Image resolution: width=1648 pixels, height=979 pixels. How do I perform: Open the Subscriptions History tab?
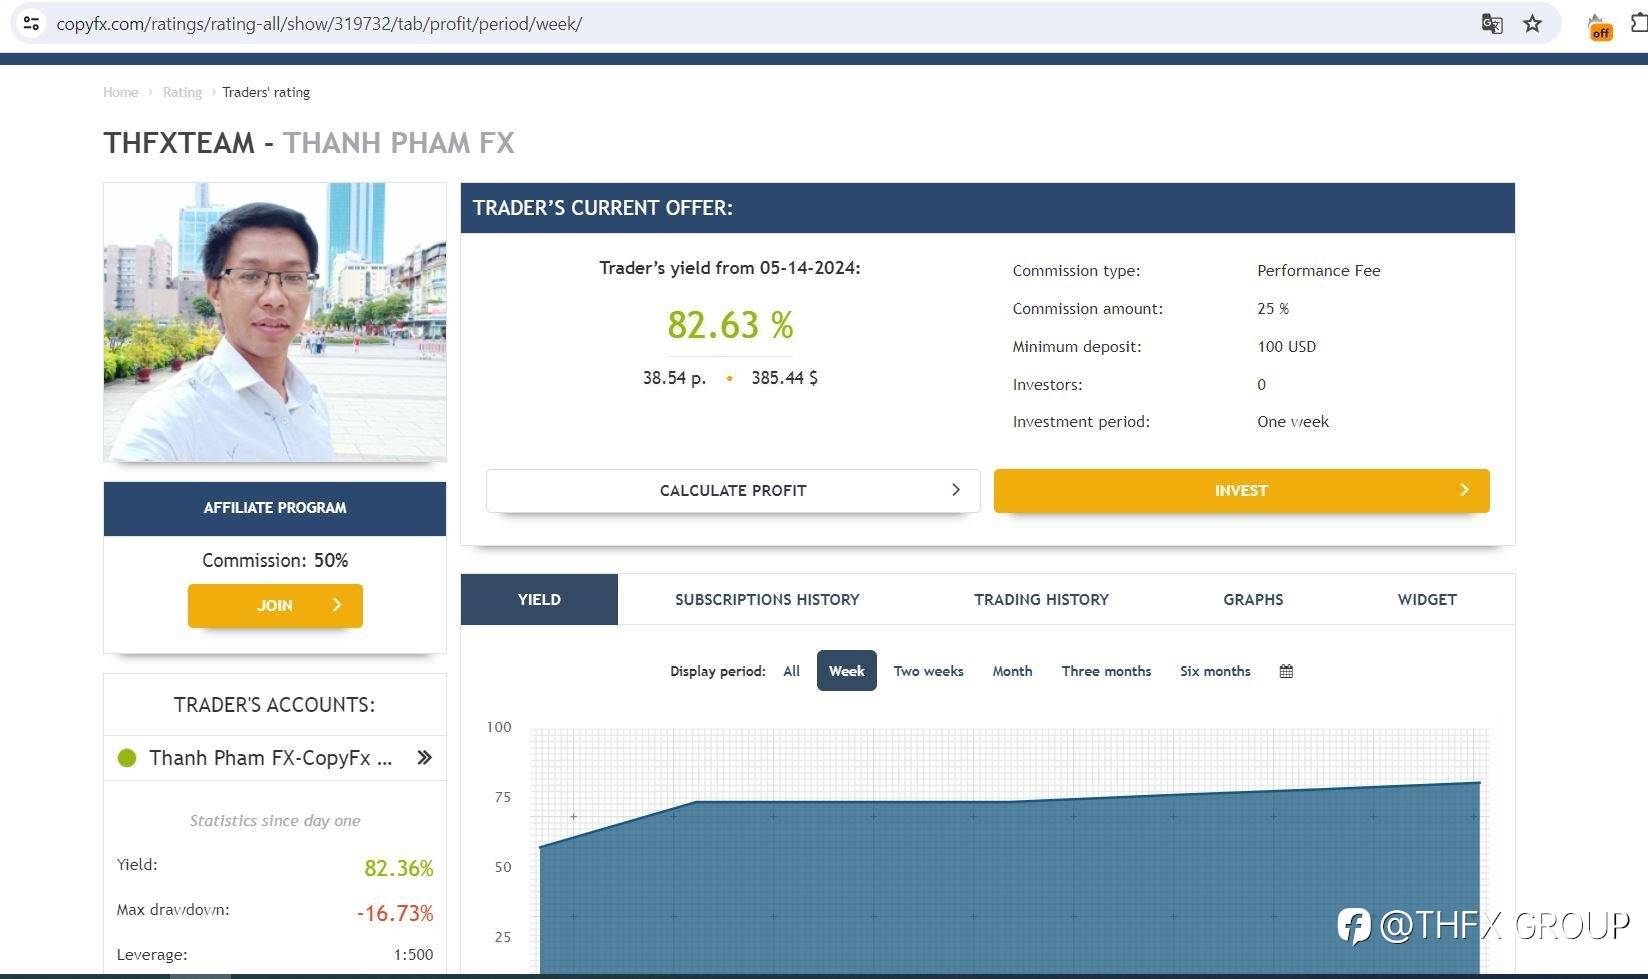[767, 600]
